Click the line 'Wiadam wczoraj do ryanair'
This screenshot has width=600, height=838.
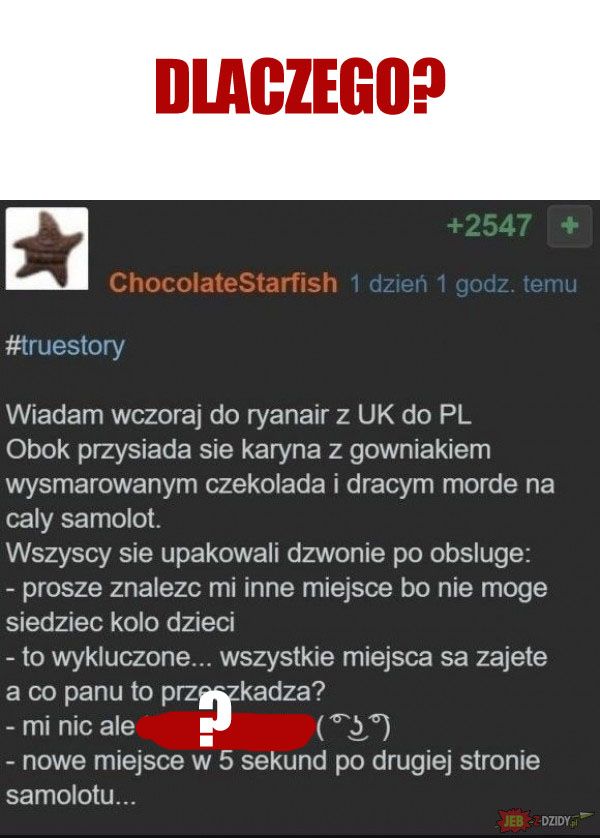(x=238, y=415)
